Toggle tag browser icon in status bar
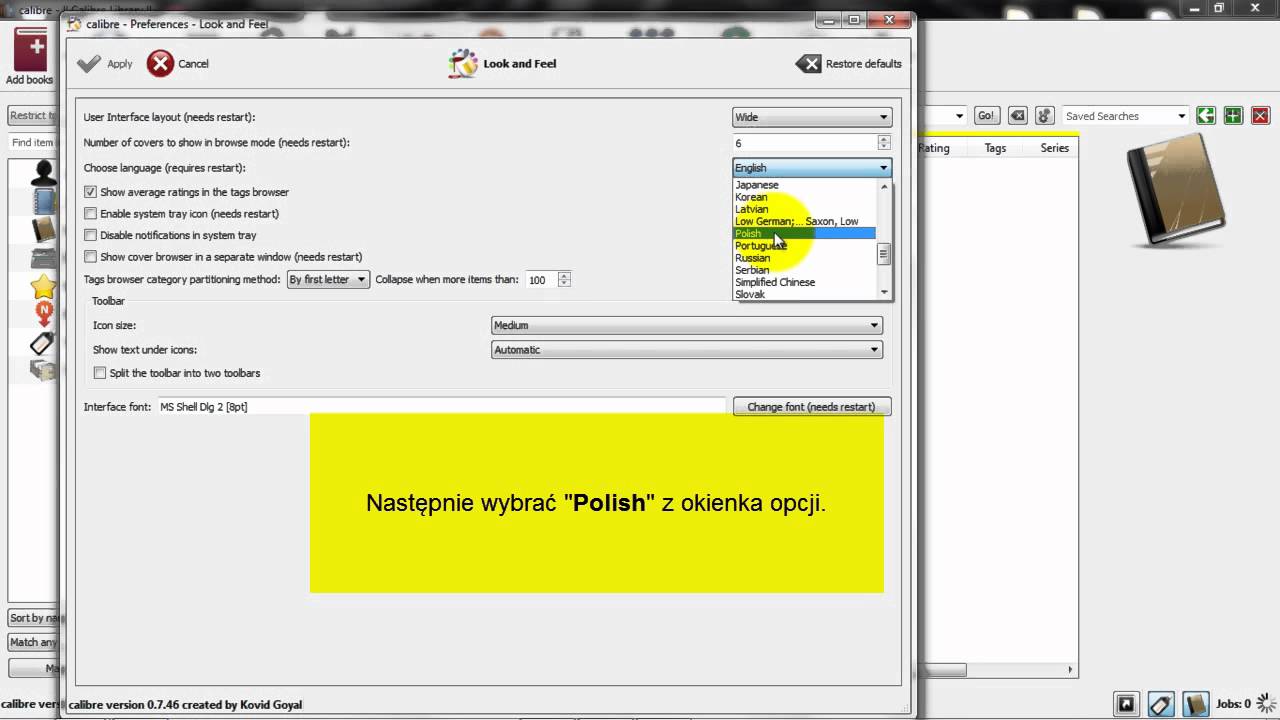Image resolution: width=1280 pixels, height=720 pixels. click(1160, 704)
